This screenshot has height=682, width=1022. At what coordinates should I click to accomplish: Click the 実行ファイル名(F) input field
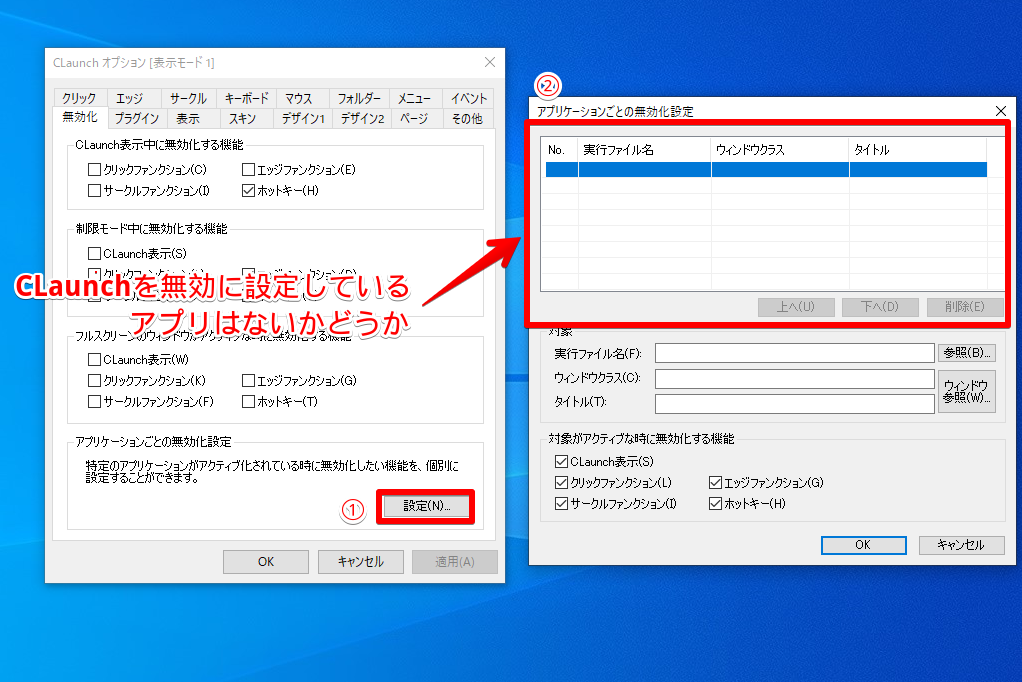point(795,353)
